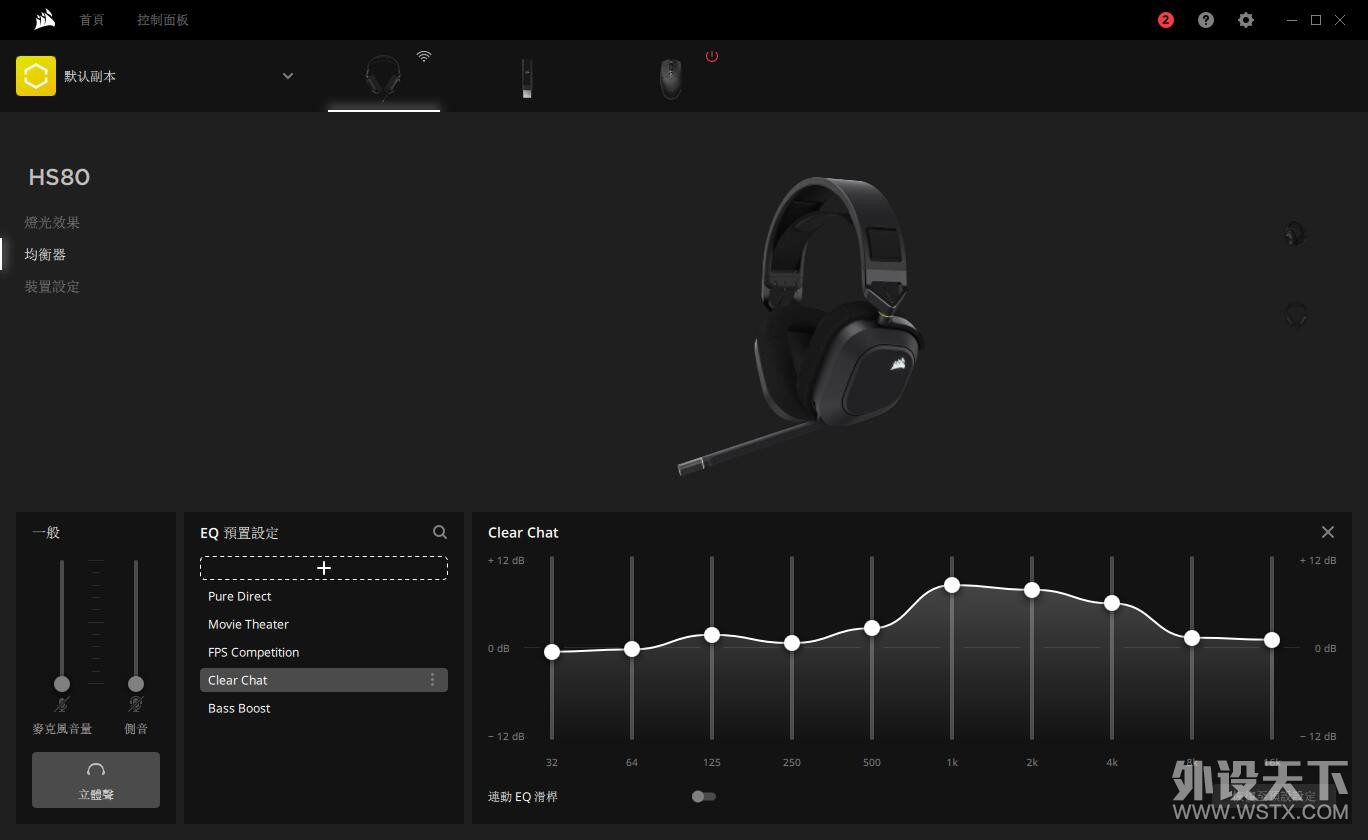
Task: Click the microphone volume slider handle
Action: tap(62, 684)
